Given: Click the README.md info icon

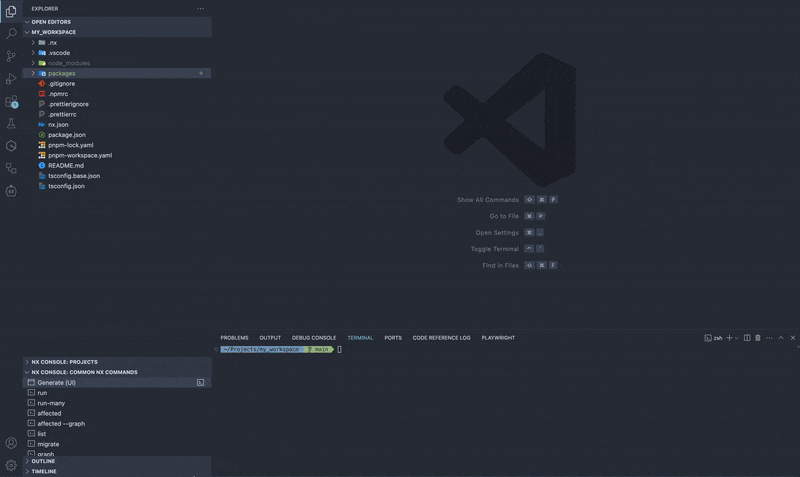Looking at the screenshot, I should 42,165.
